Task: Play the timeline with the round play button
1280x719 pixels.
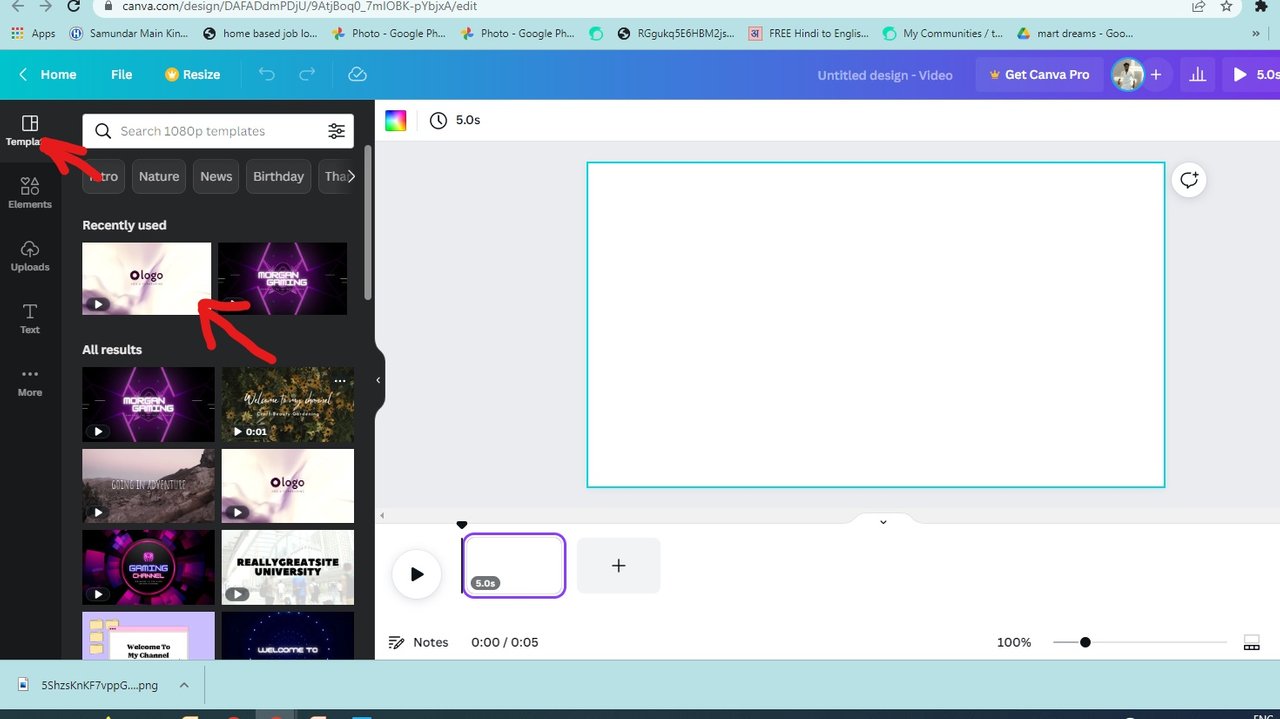Action: (416, 574)
